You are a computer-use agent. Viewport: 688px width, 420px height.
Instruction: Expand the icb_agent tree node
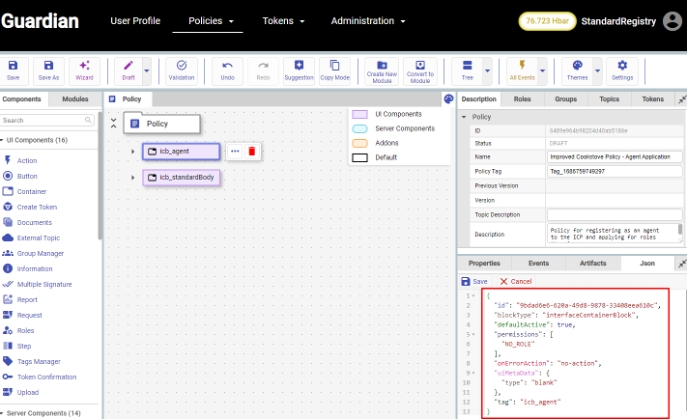(133, 152)
